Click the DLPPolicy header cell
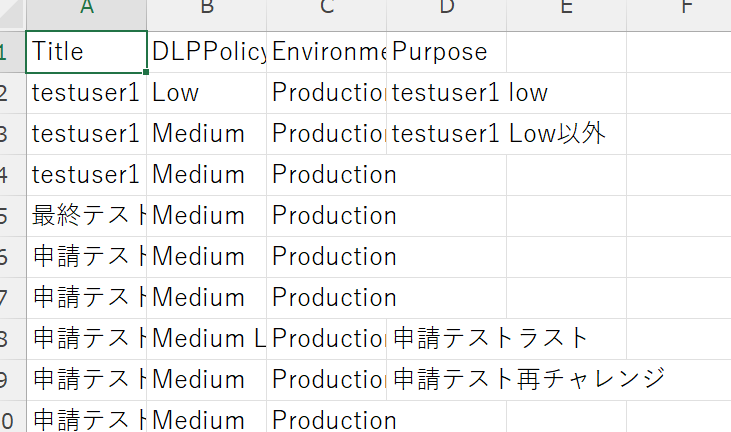 click(207, 52)
